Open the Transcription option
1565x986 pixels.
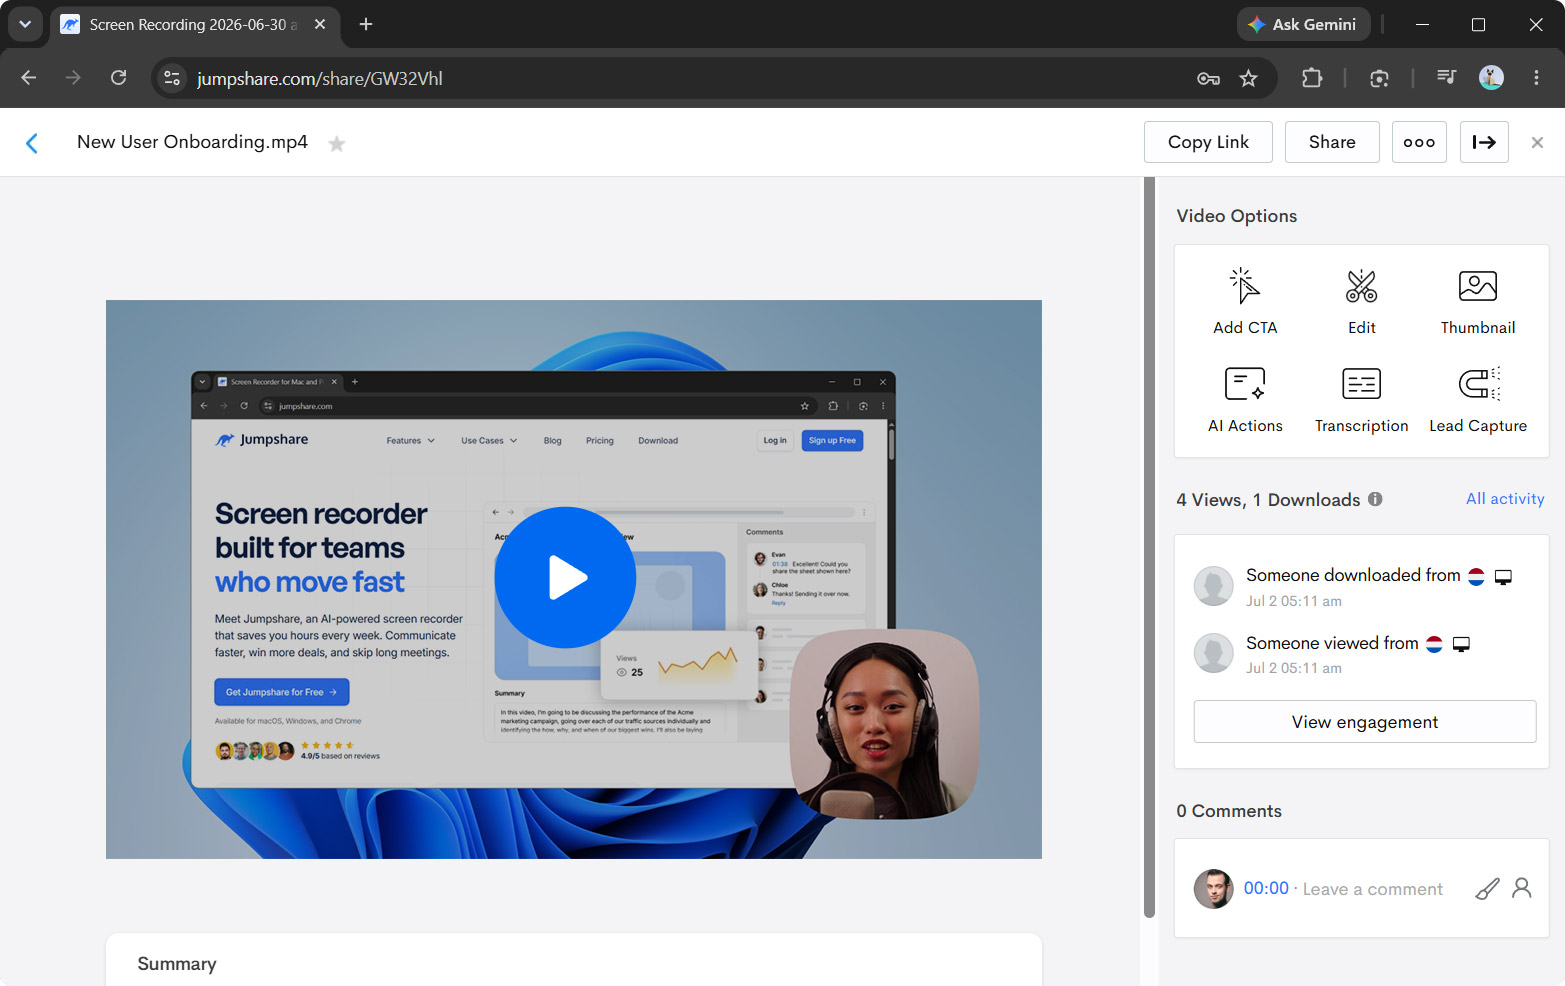click(x=1361, y=399)
